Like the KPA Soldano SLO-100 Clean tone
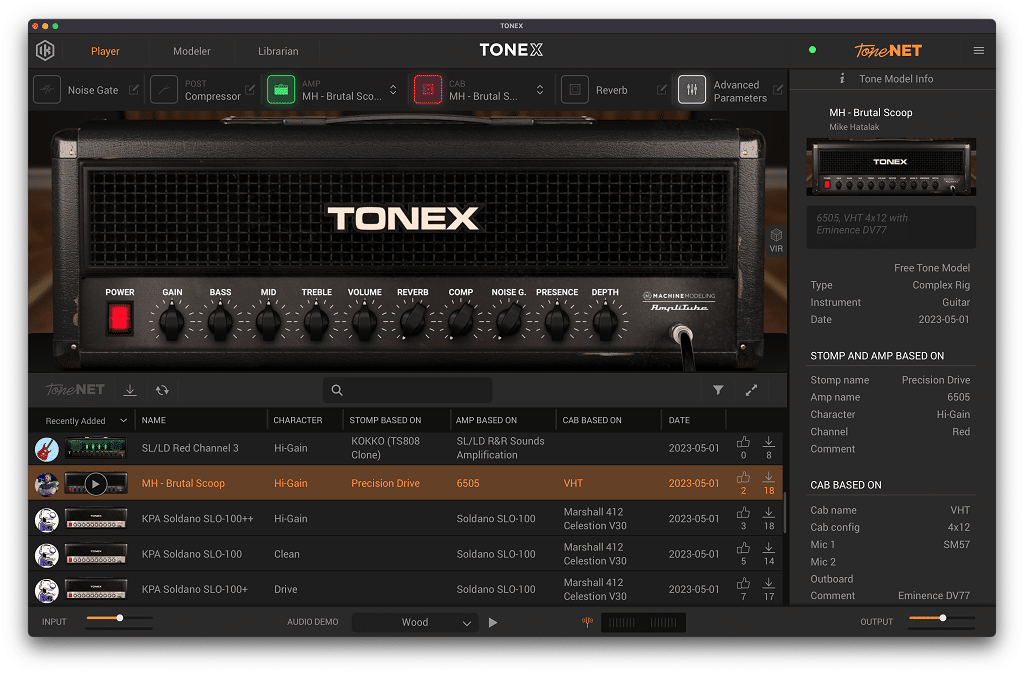 (x=743, y=548)
